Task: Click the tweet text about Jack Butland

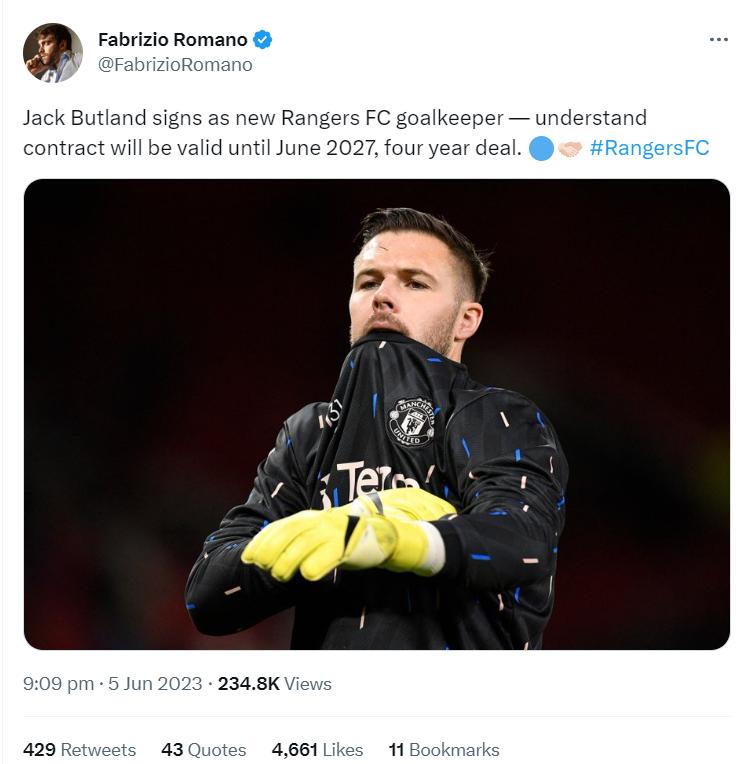Action: point(365,133)
